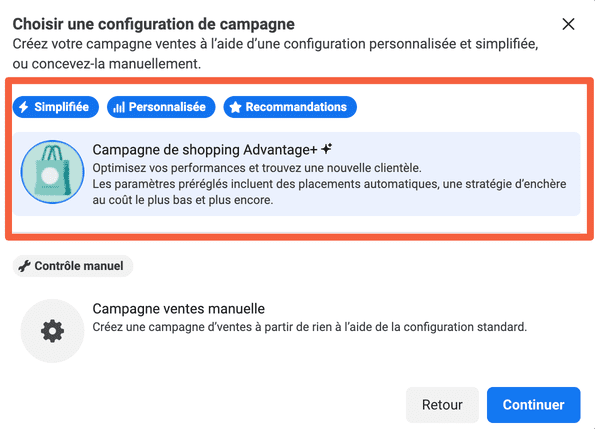595x429 pixels.
Task: Click the sparkle icon next to Advantage+
Action: (x=326, y=149)
